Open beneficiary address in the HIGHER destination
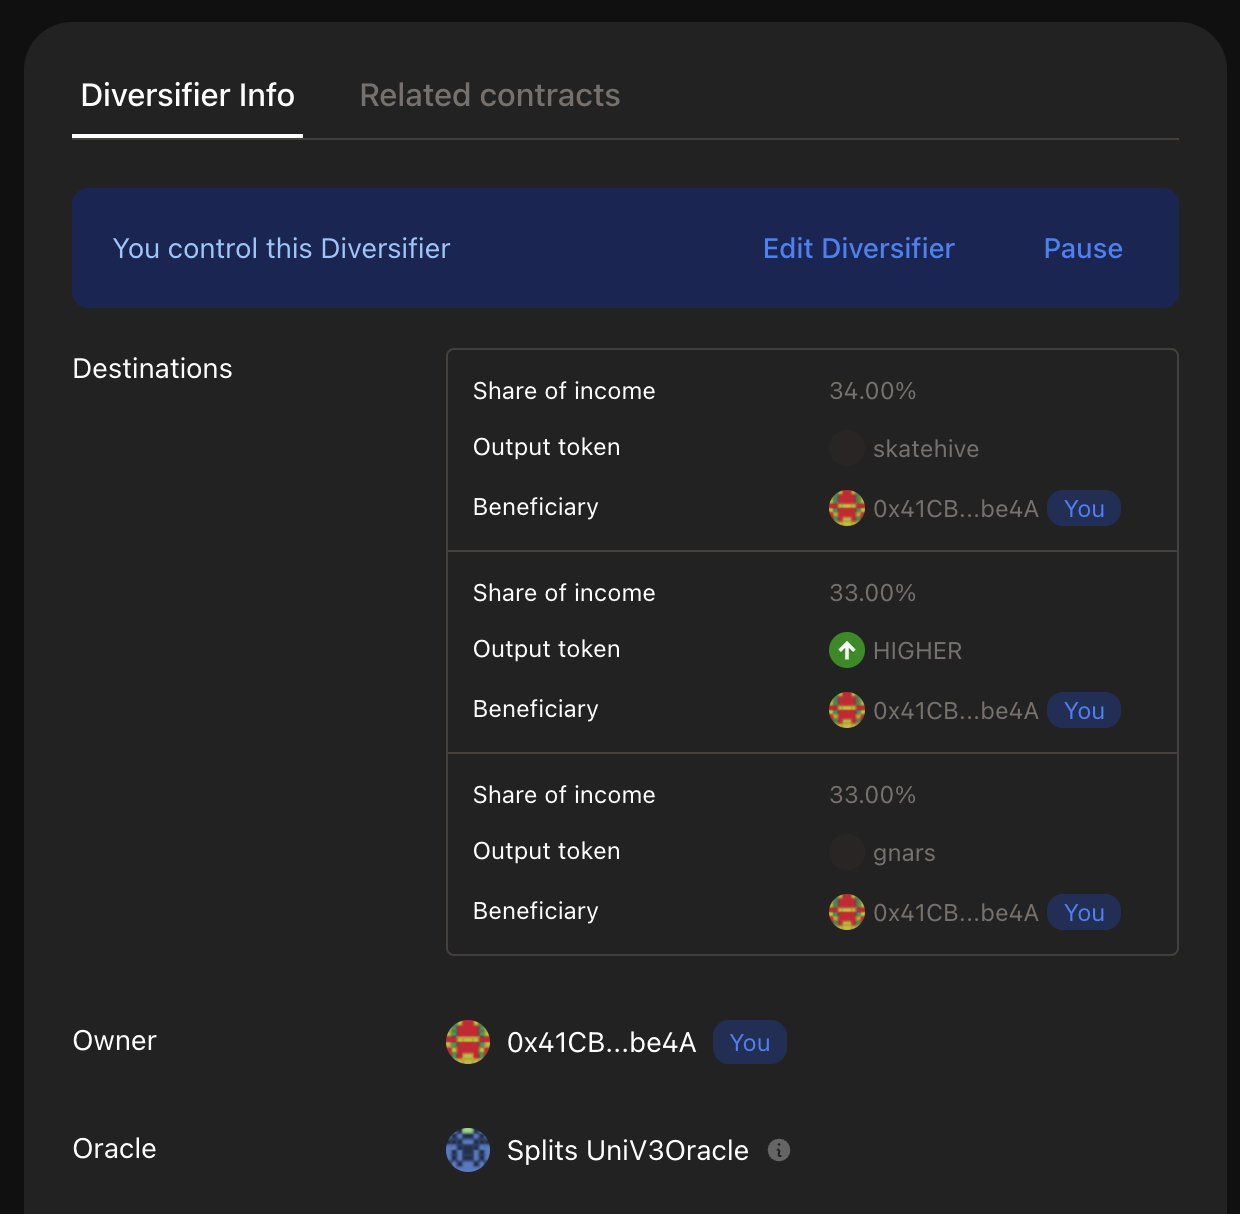Image resolution: width=1240 pixels, height=1214 pixels. 955,710
